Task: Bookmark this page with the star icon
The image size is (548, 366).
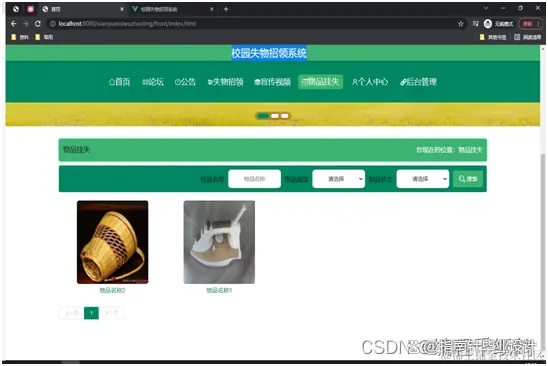Action: [x=461, y=24]
